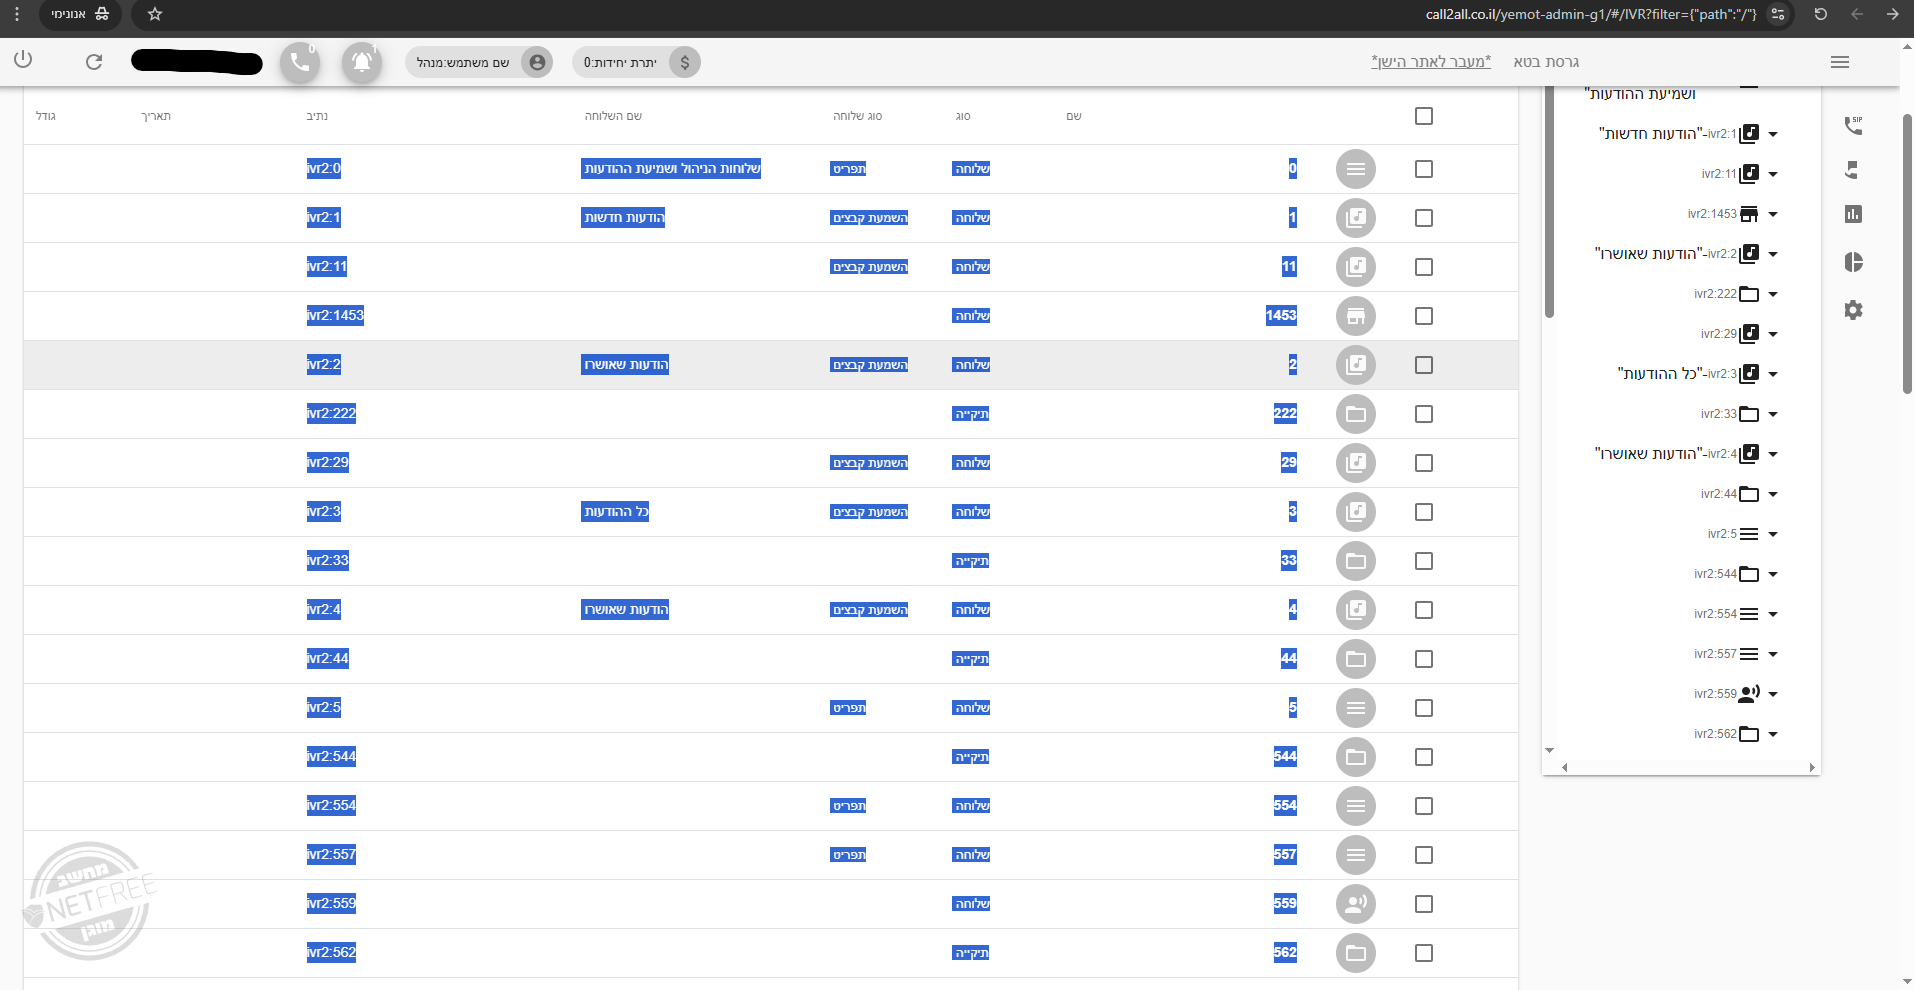The width and height of the screenshot is (1914, 990).
Task: Expand the ivr2:559 tree node arrow
Action: tap(1773, 694)
